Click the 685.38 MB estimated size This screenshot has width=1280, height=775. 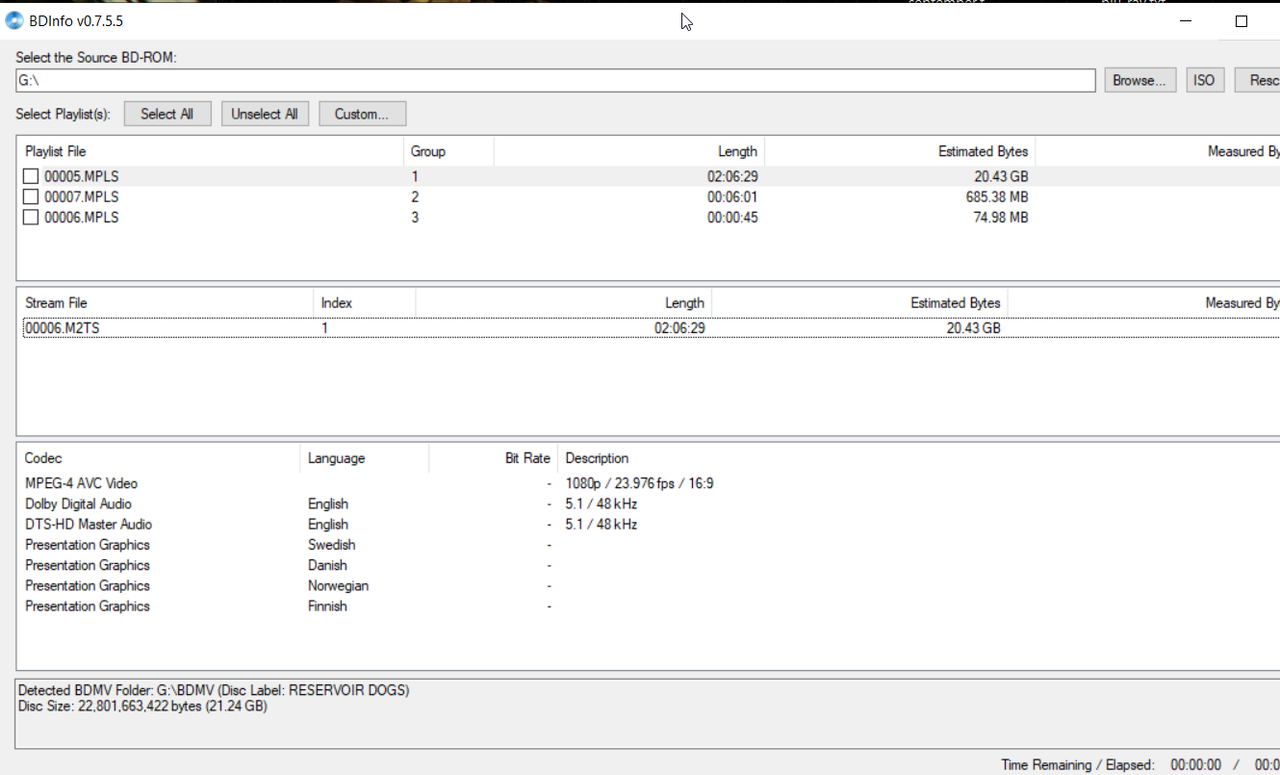pyautogui.click(x=997, y=197)
